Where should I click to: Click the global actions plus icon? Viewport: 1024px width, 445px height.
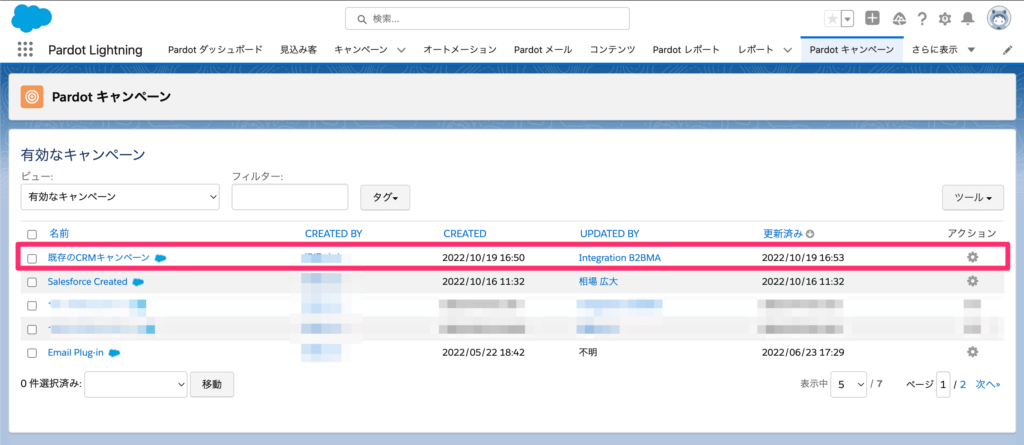click(872, 18)
